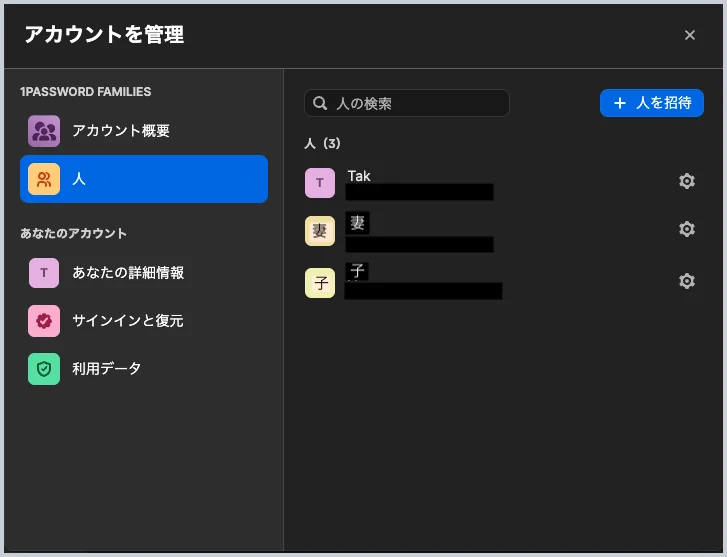Click the 1PASSWORD FAMILIES heading
This screenshot has height=557, width=727.
tap(86, 92)
